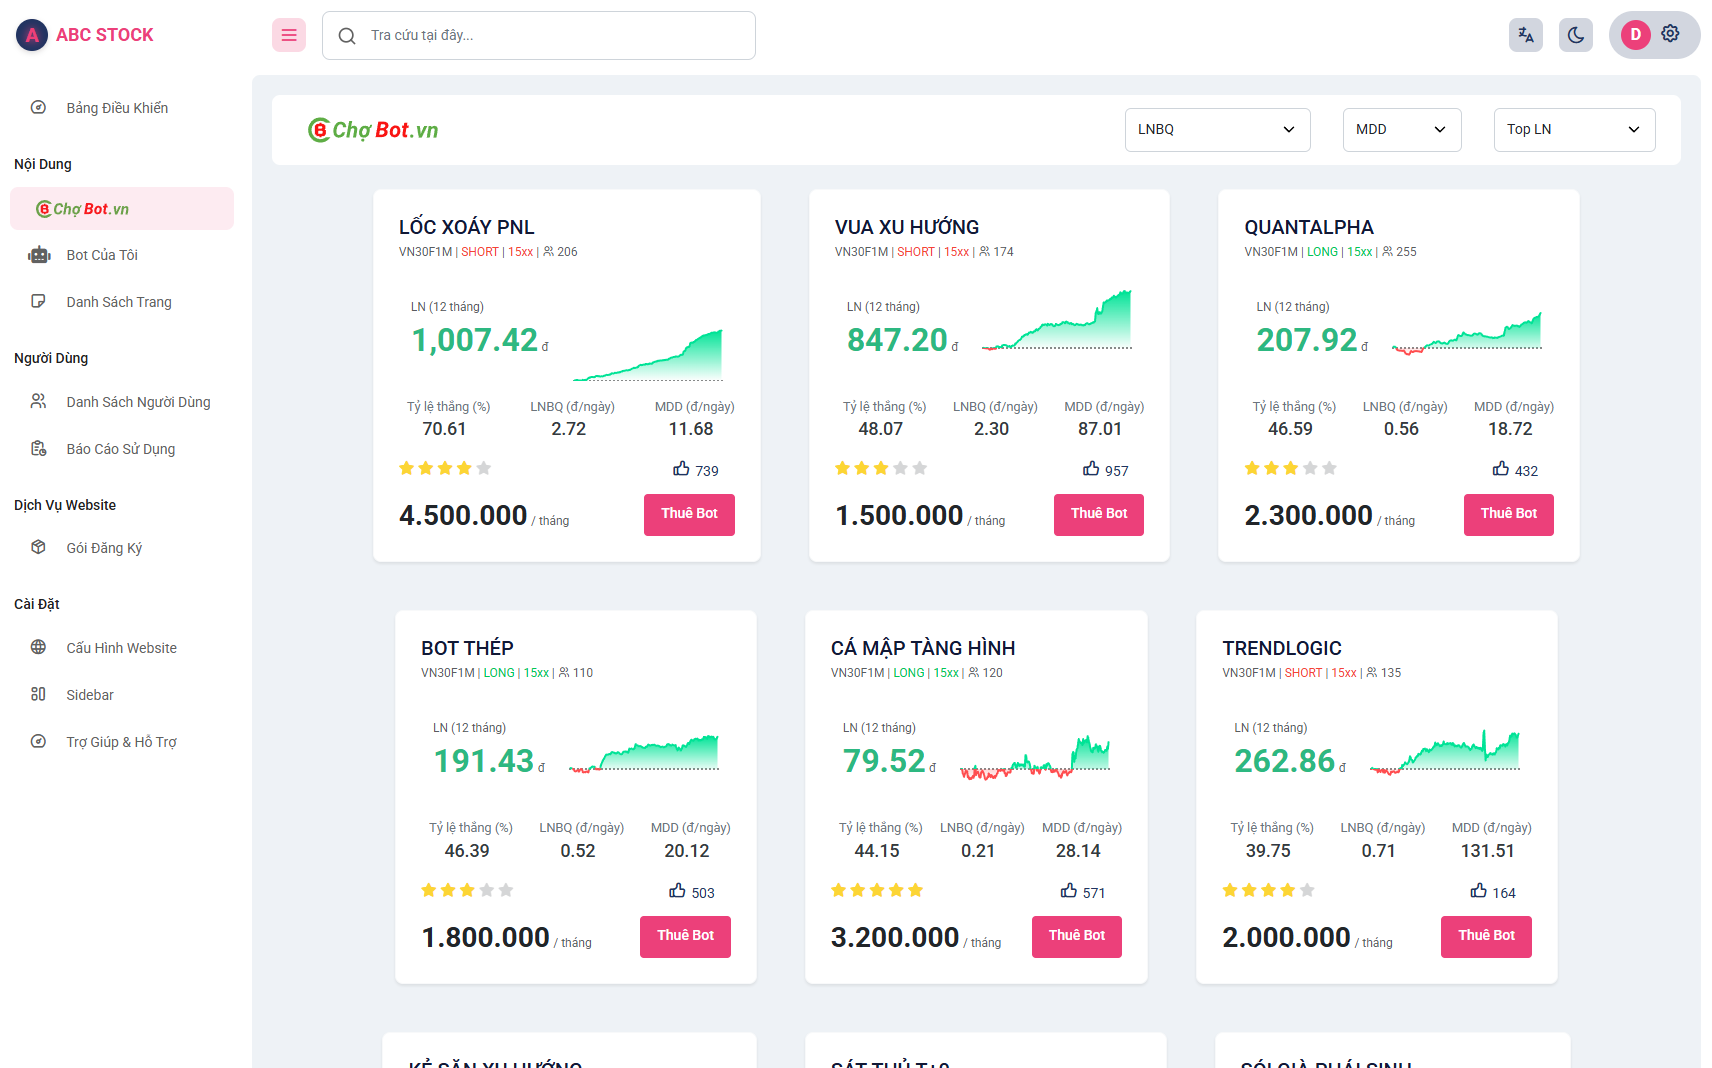Open the language translation icon
1712x1068 pixels.
click(x=1525, y=35)
